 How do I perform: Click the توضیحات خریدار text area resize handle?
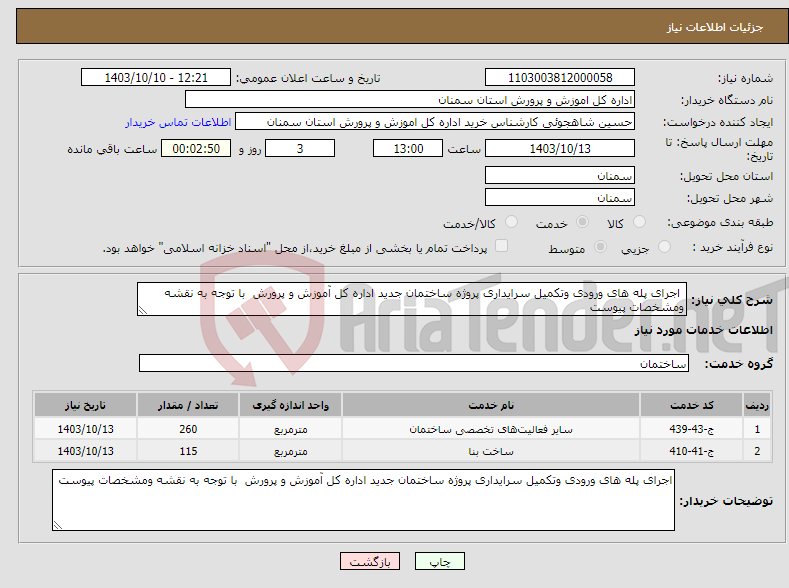coord(58,525)
